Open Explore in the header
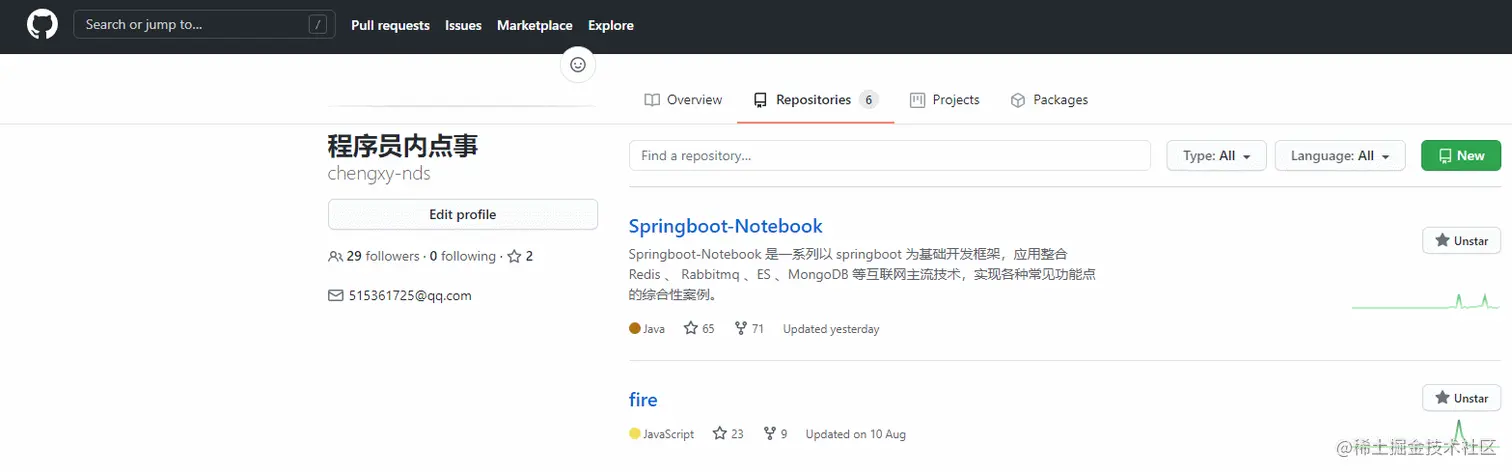The image size is (1512, 472). [611, 25]
